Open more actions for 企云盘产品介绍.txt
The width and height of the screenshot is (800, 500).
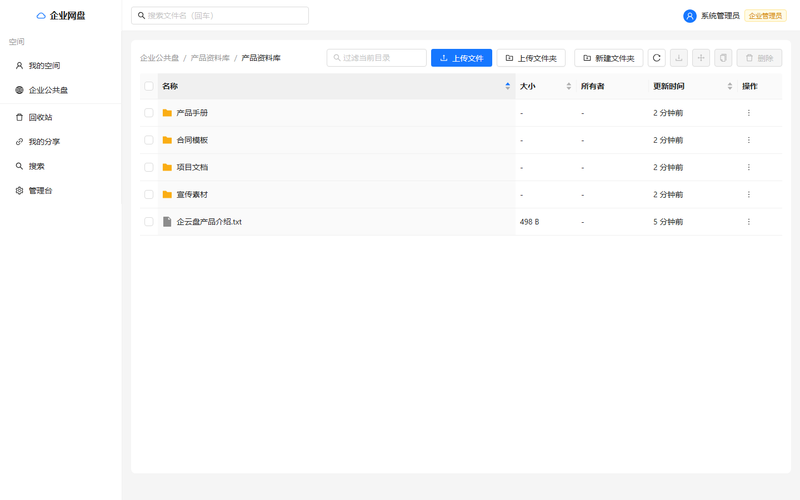(748, 221)
